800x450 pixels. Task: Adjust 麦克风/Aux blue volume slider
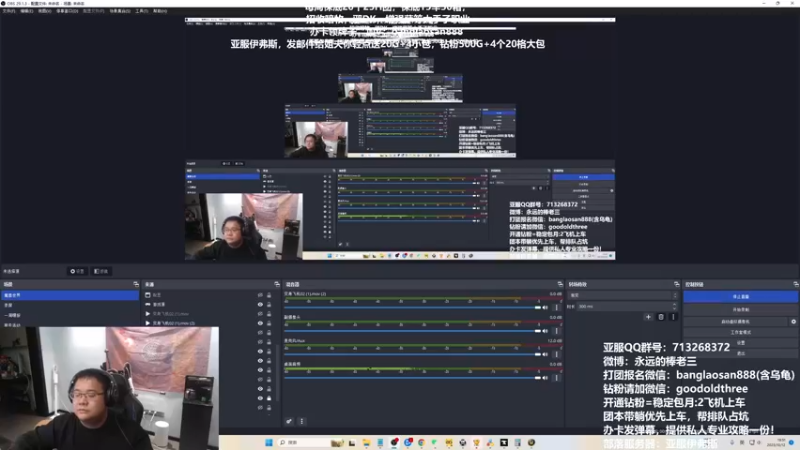(412, 354)
